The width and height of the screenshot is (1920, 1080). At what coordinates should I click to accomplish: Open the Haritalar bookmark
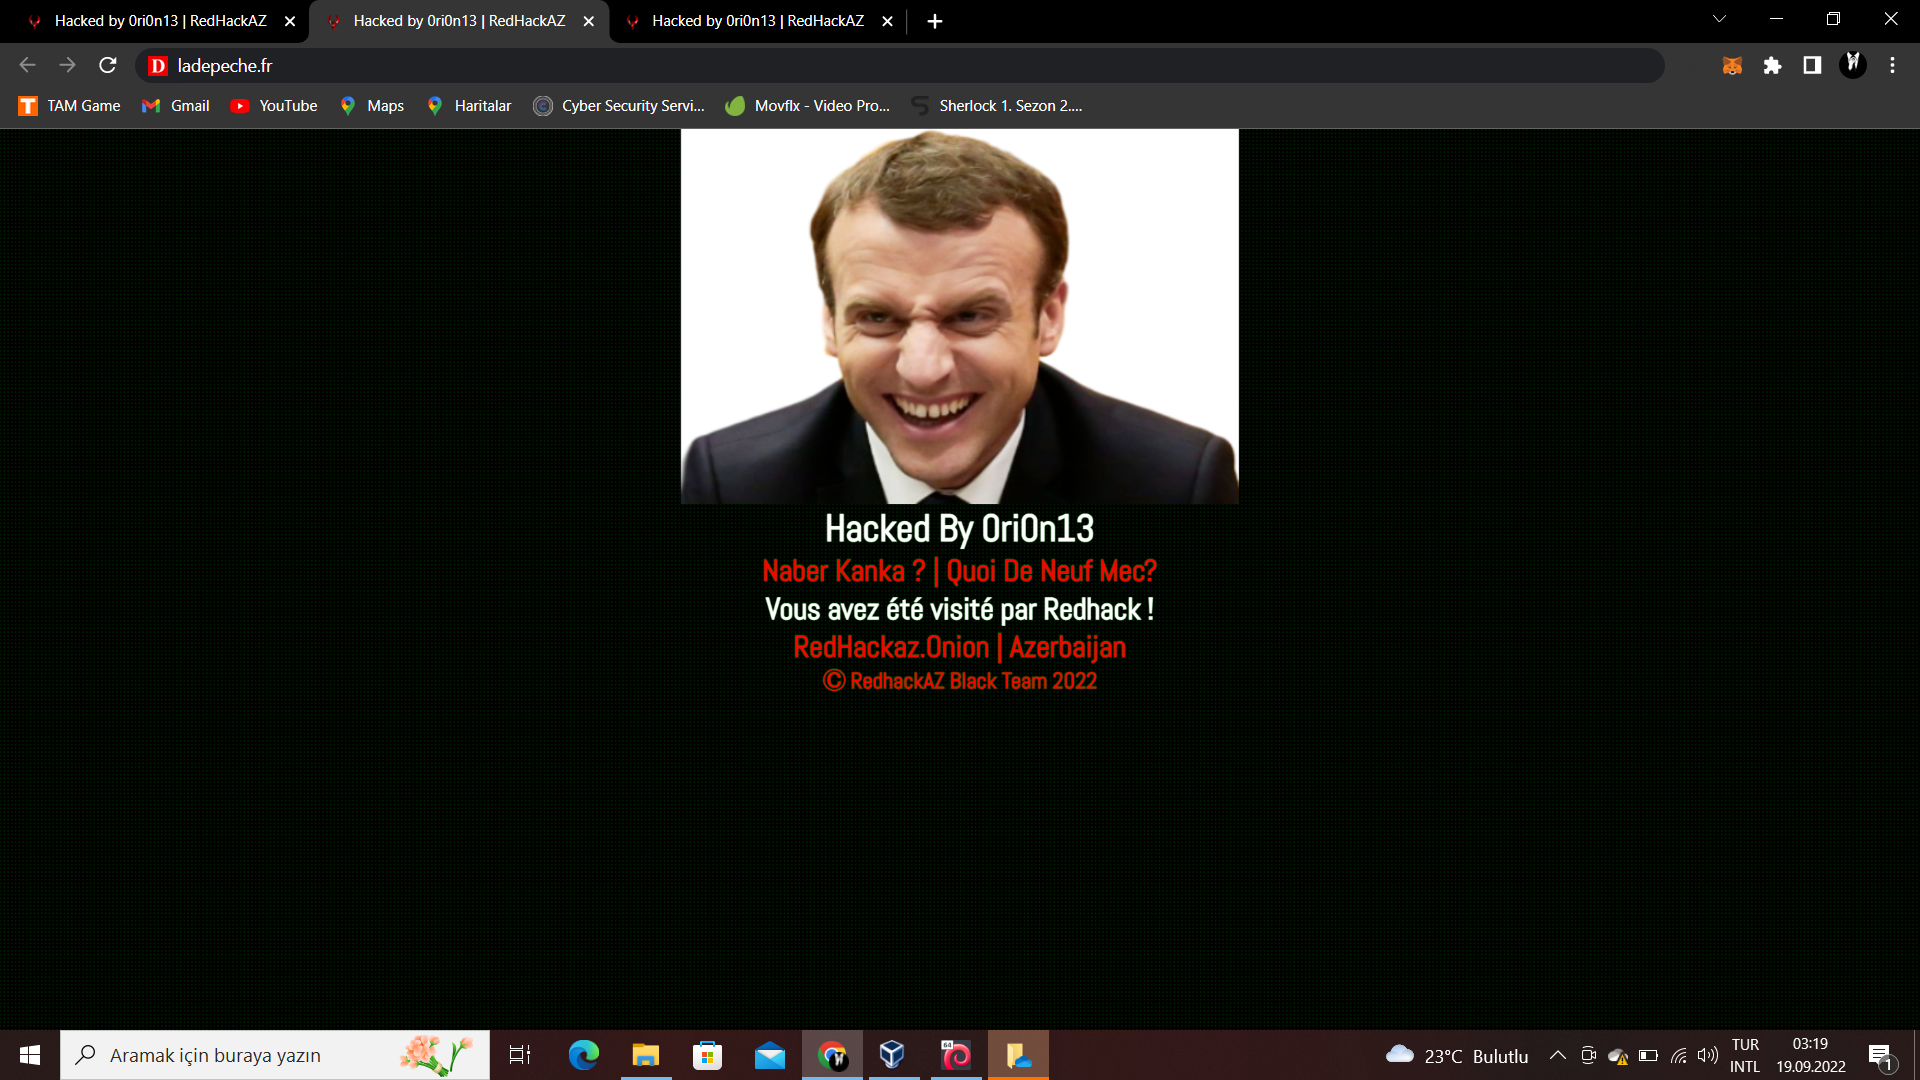[468, 106]
